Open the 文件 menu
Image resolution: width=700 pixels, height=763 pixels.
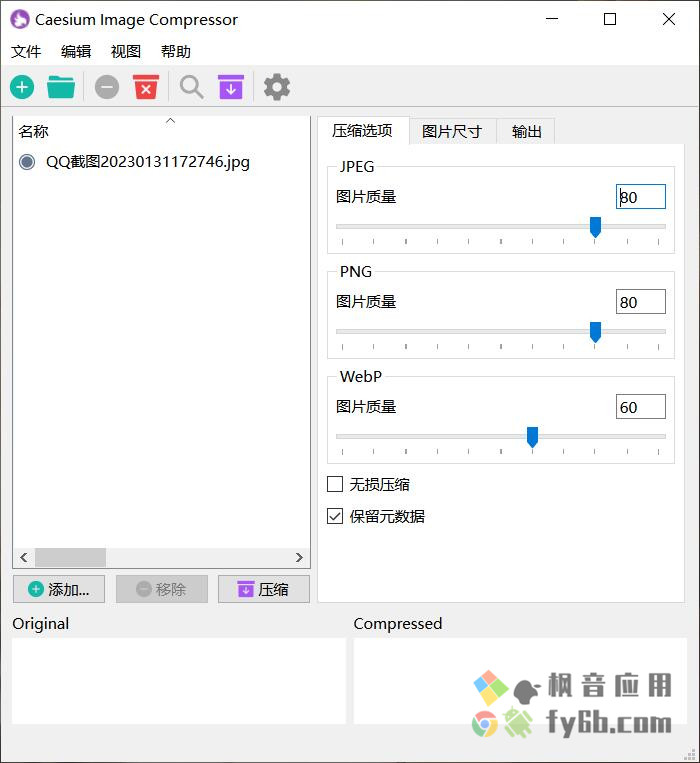click(x=26, y=51)
